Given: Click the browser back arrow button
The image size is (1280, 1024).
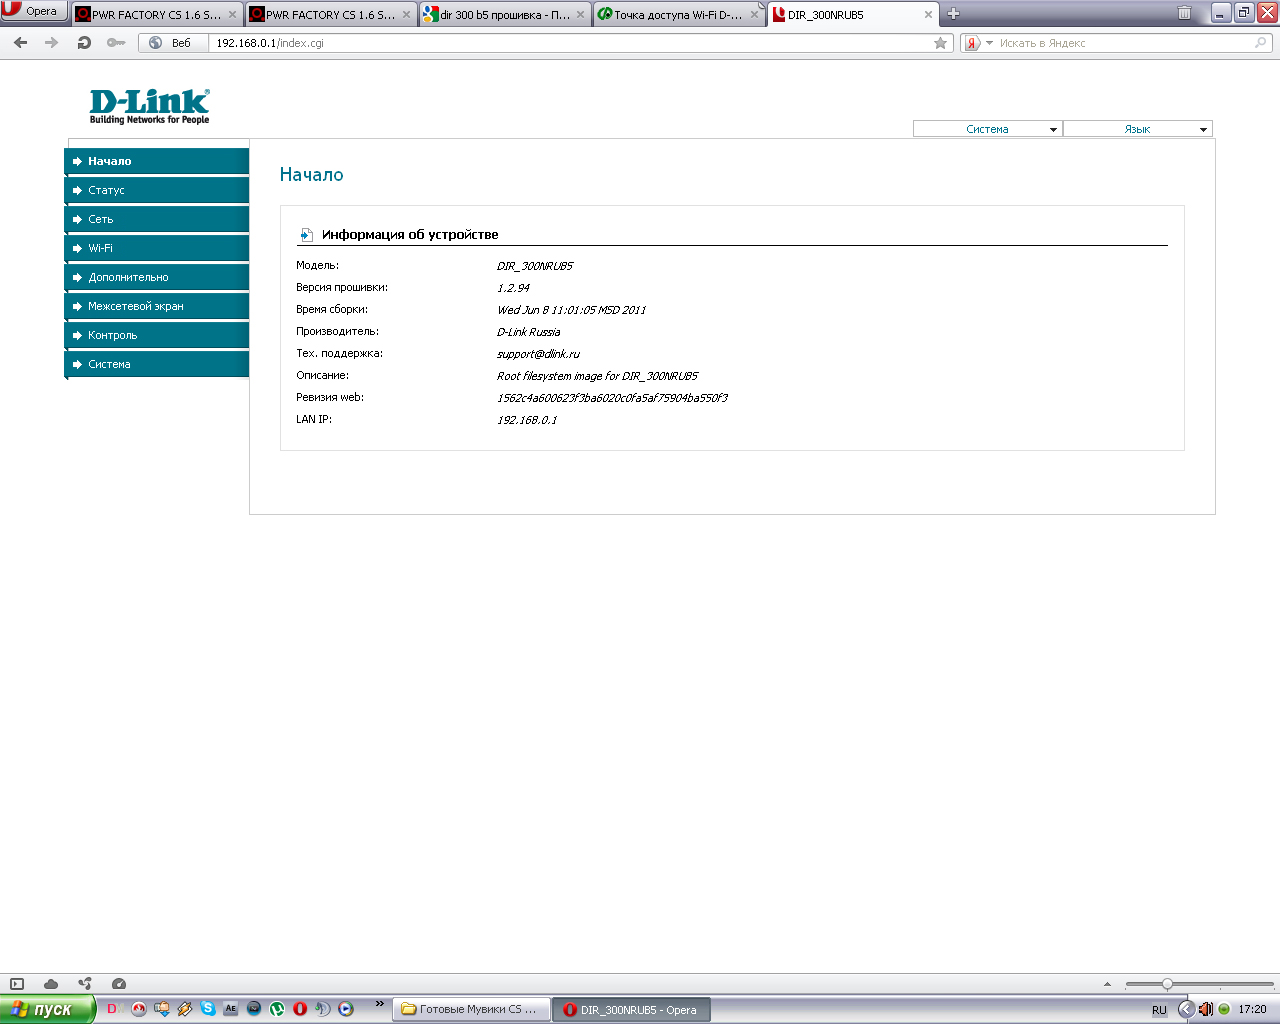Looking at the screenshot, I should [x=21, y=43].
